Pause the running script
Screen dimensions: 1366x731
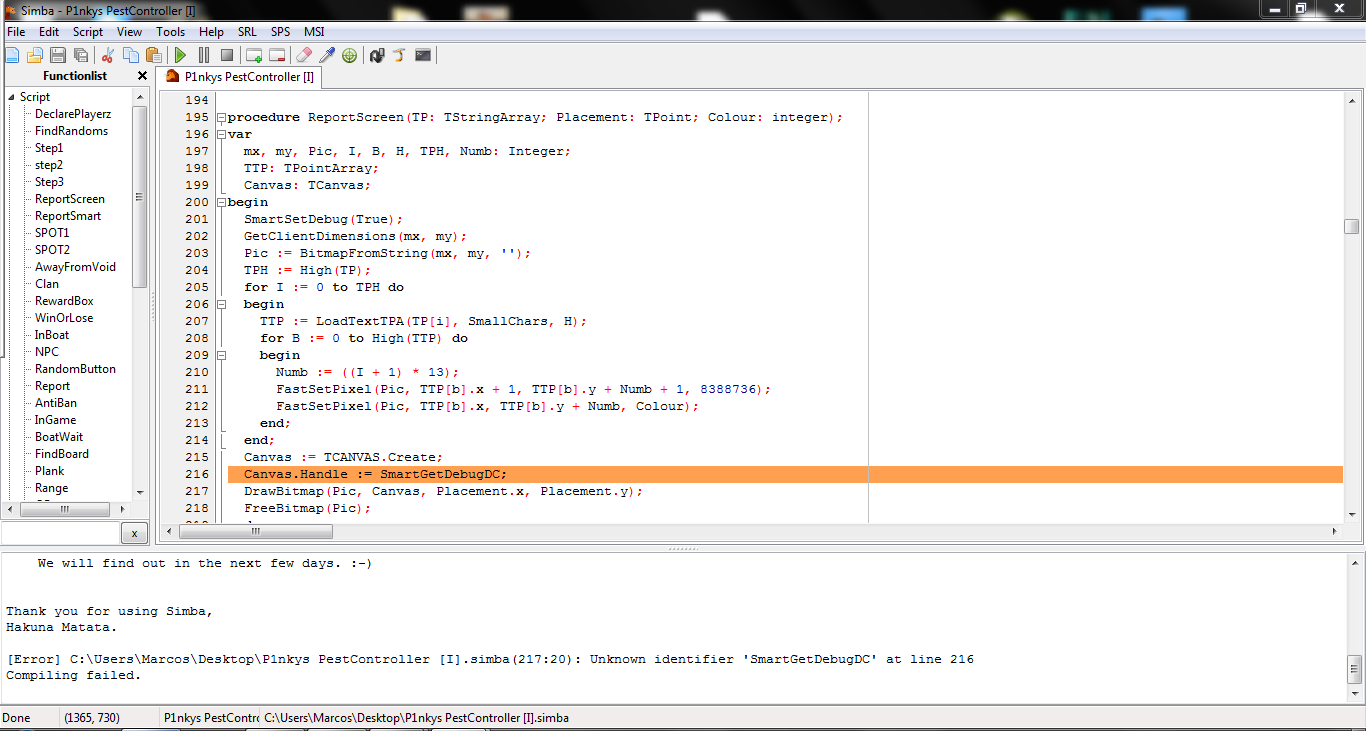click(x=204, y=55)
